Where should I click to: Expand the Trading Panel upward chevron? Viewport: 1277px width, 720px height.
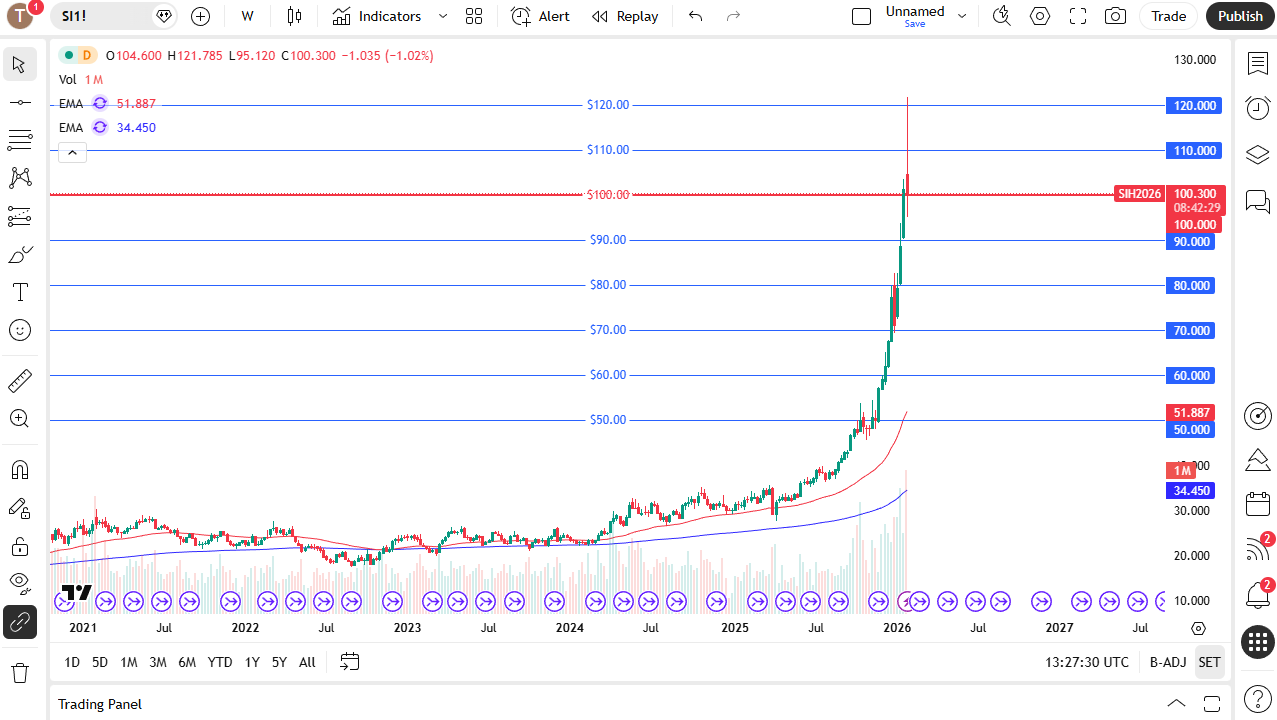(x=1176, y=703)
